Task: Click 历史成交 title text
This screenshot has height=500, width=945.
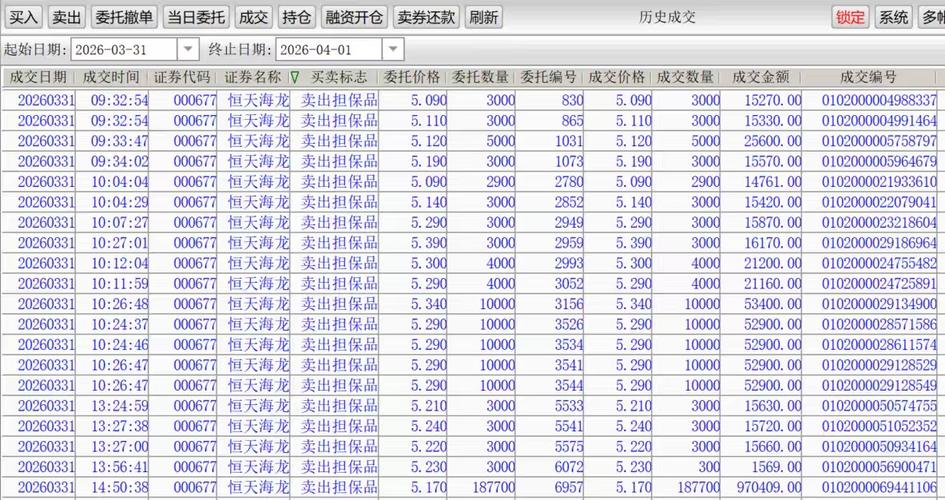Action: click(x=667, y=17)
